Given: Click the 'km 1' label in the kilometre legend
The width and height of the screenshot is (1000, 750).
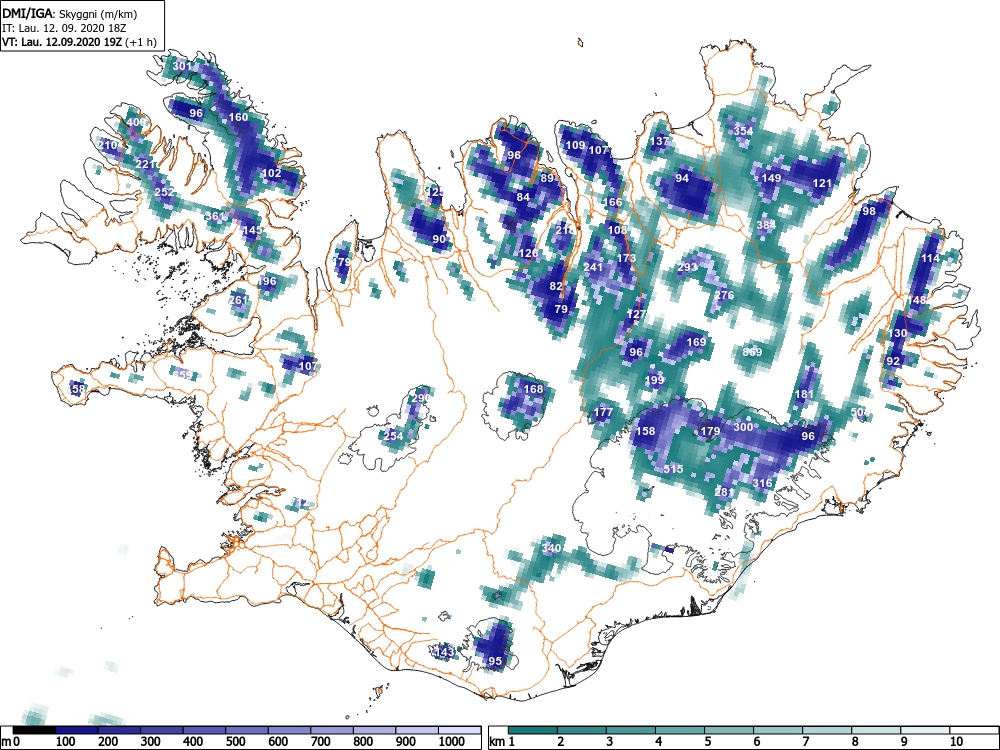Looking at the screenshot, I should click(x=503, y=741).
